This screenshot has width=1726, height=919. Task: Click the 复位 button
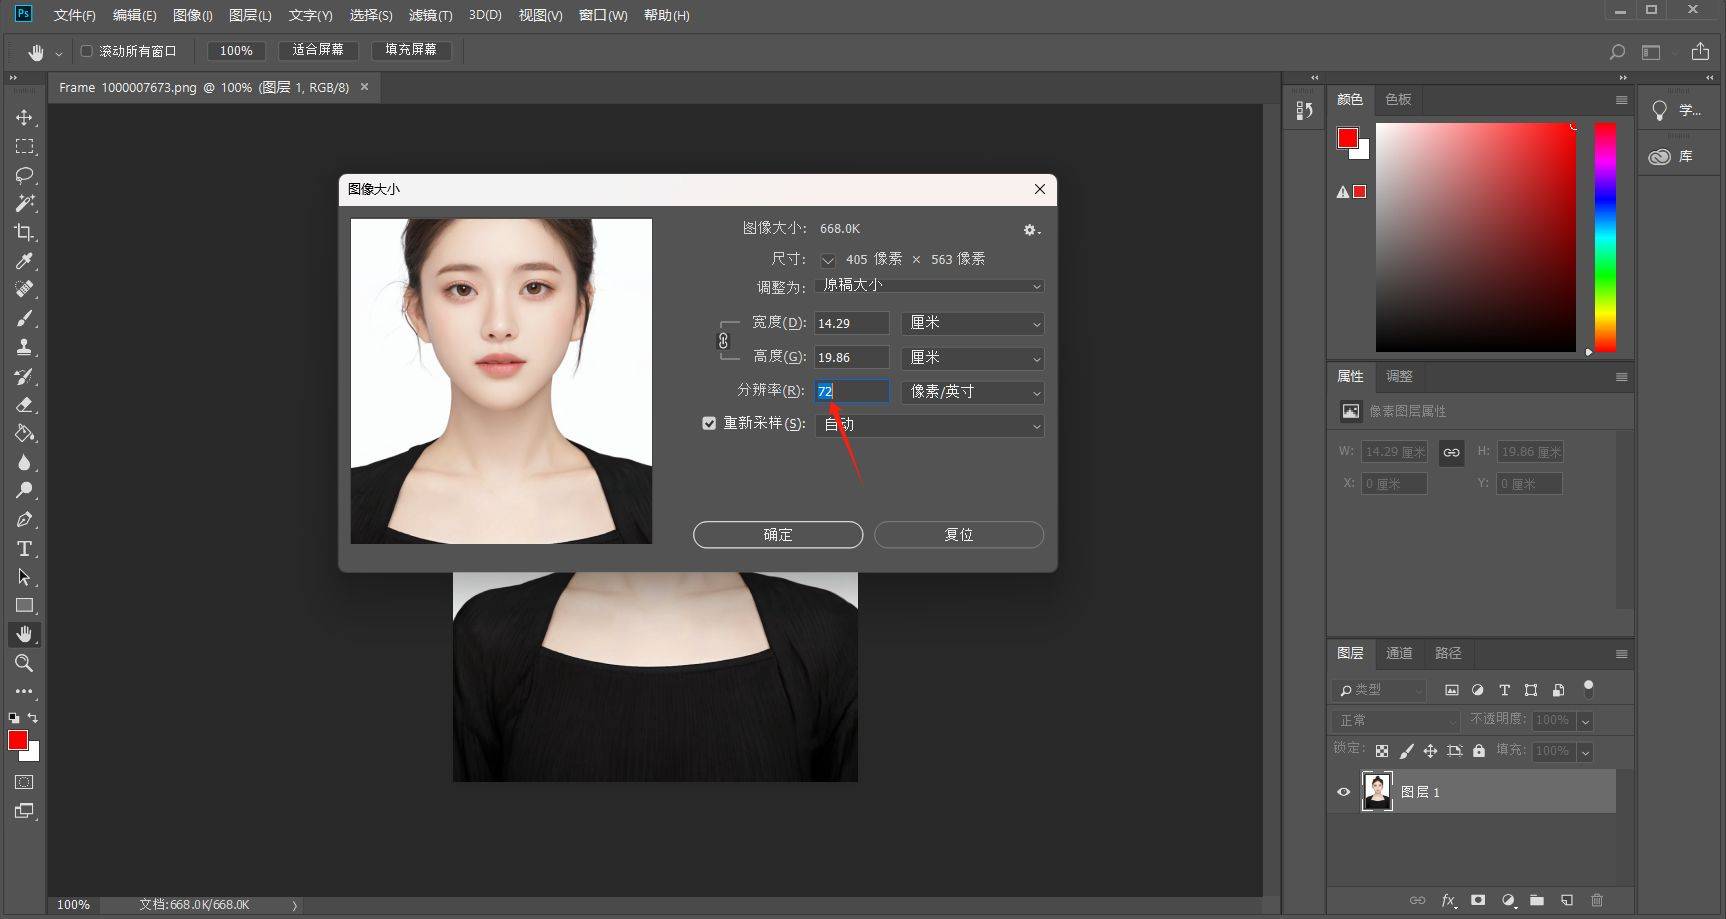coord(958,535)
